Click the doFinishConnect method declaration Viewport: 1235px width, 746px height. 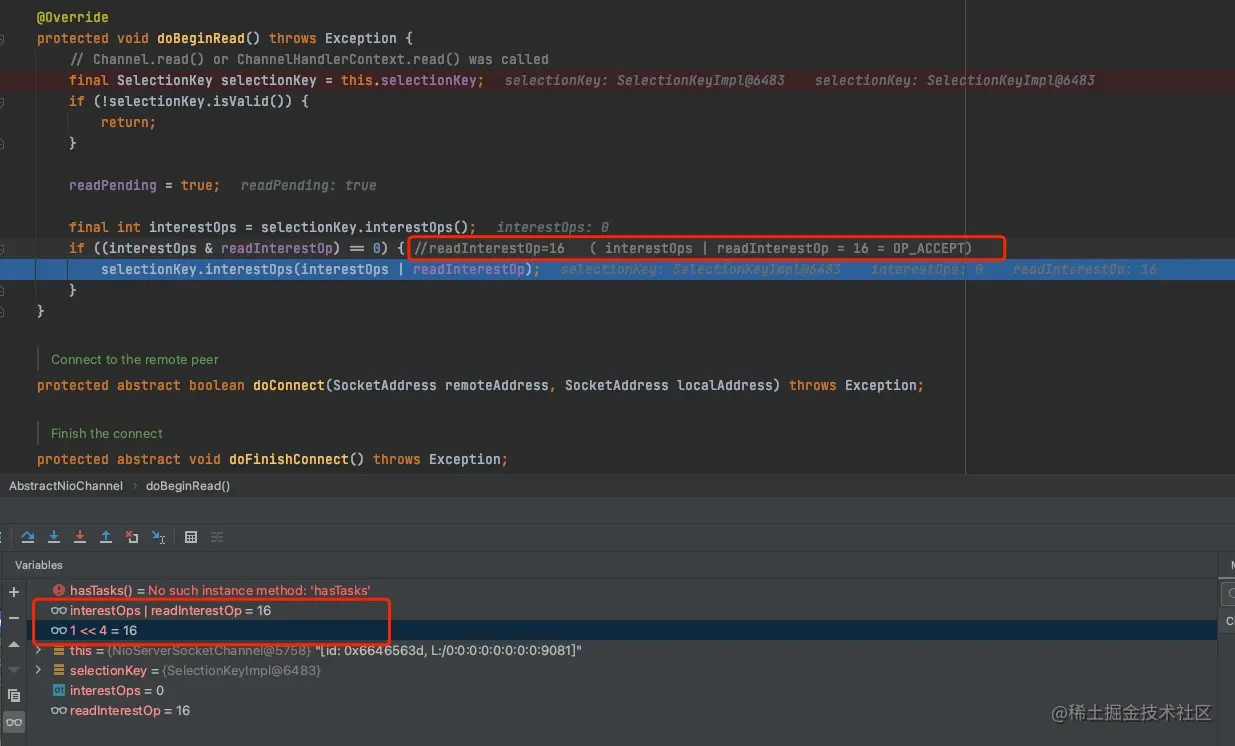pyautogui.click(x=272, y=459)
